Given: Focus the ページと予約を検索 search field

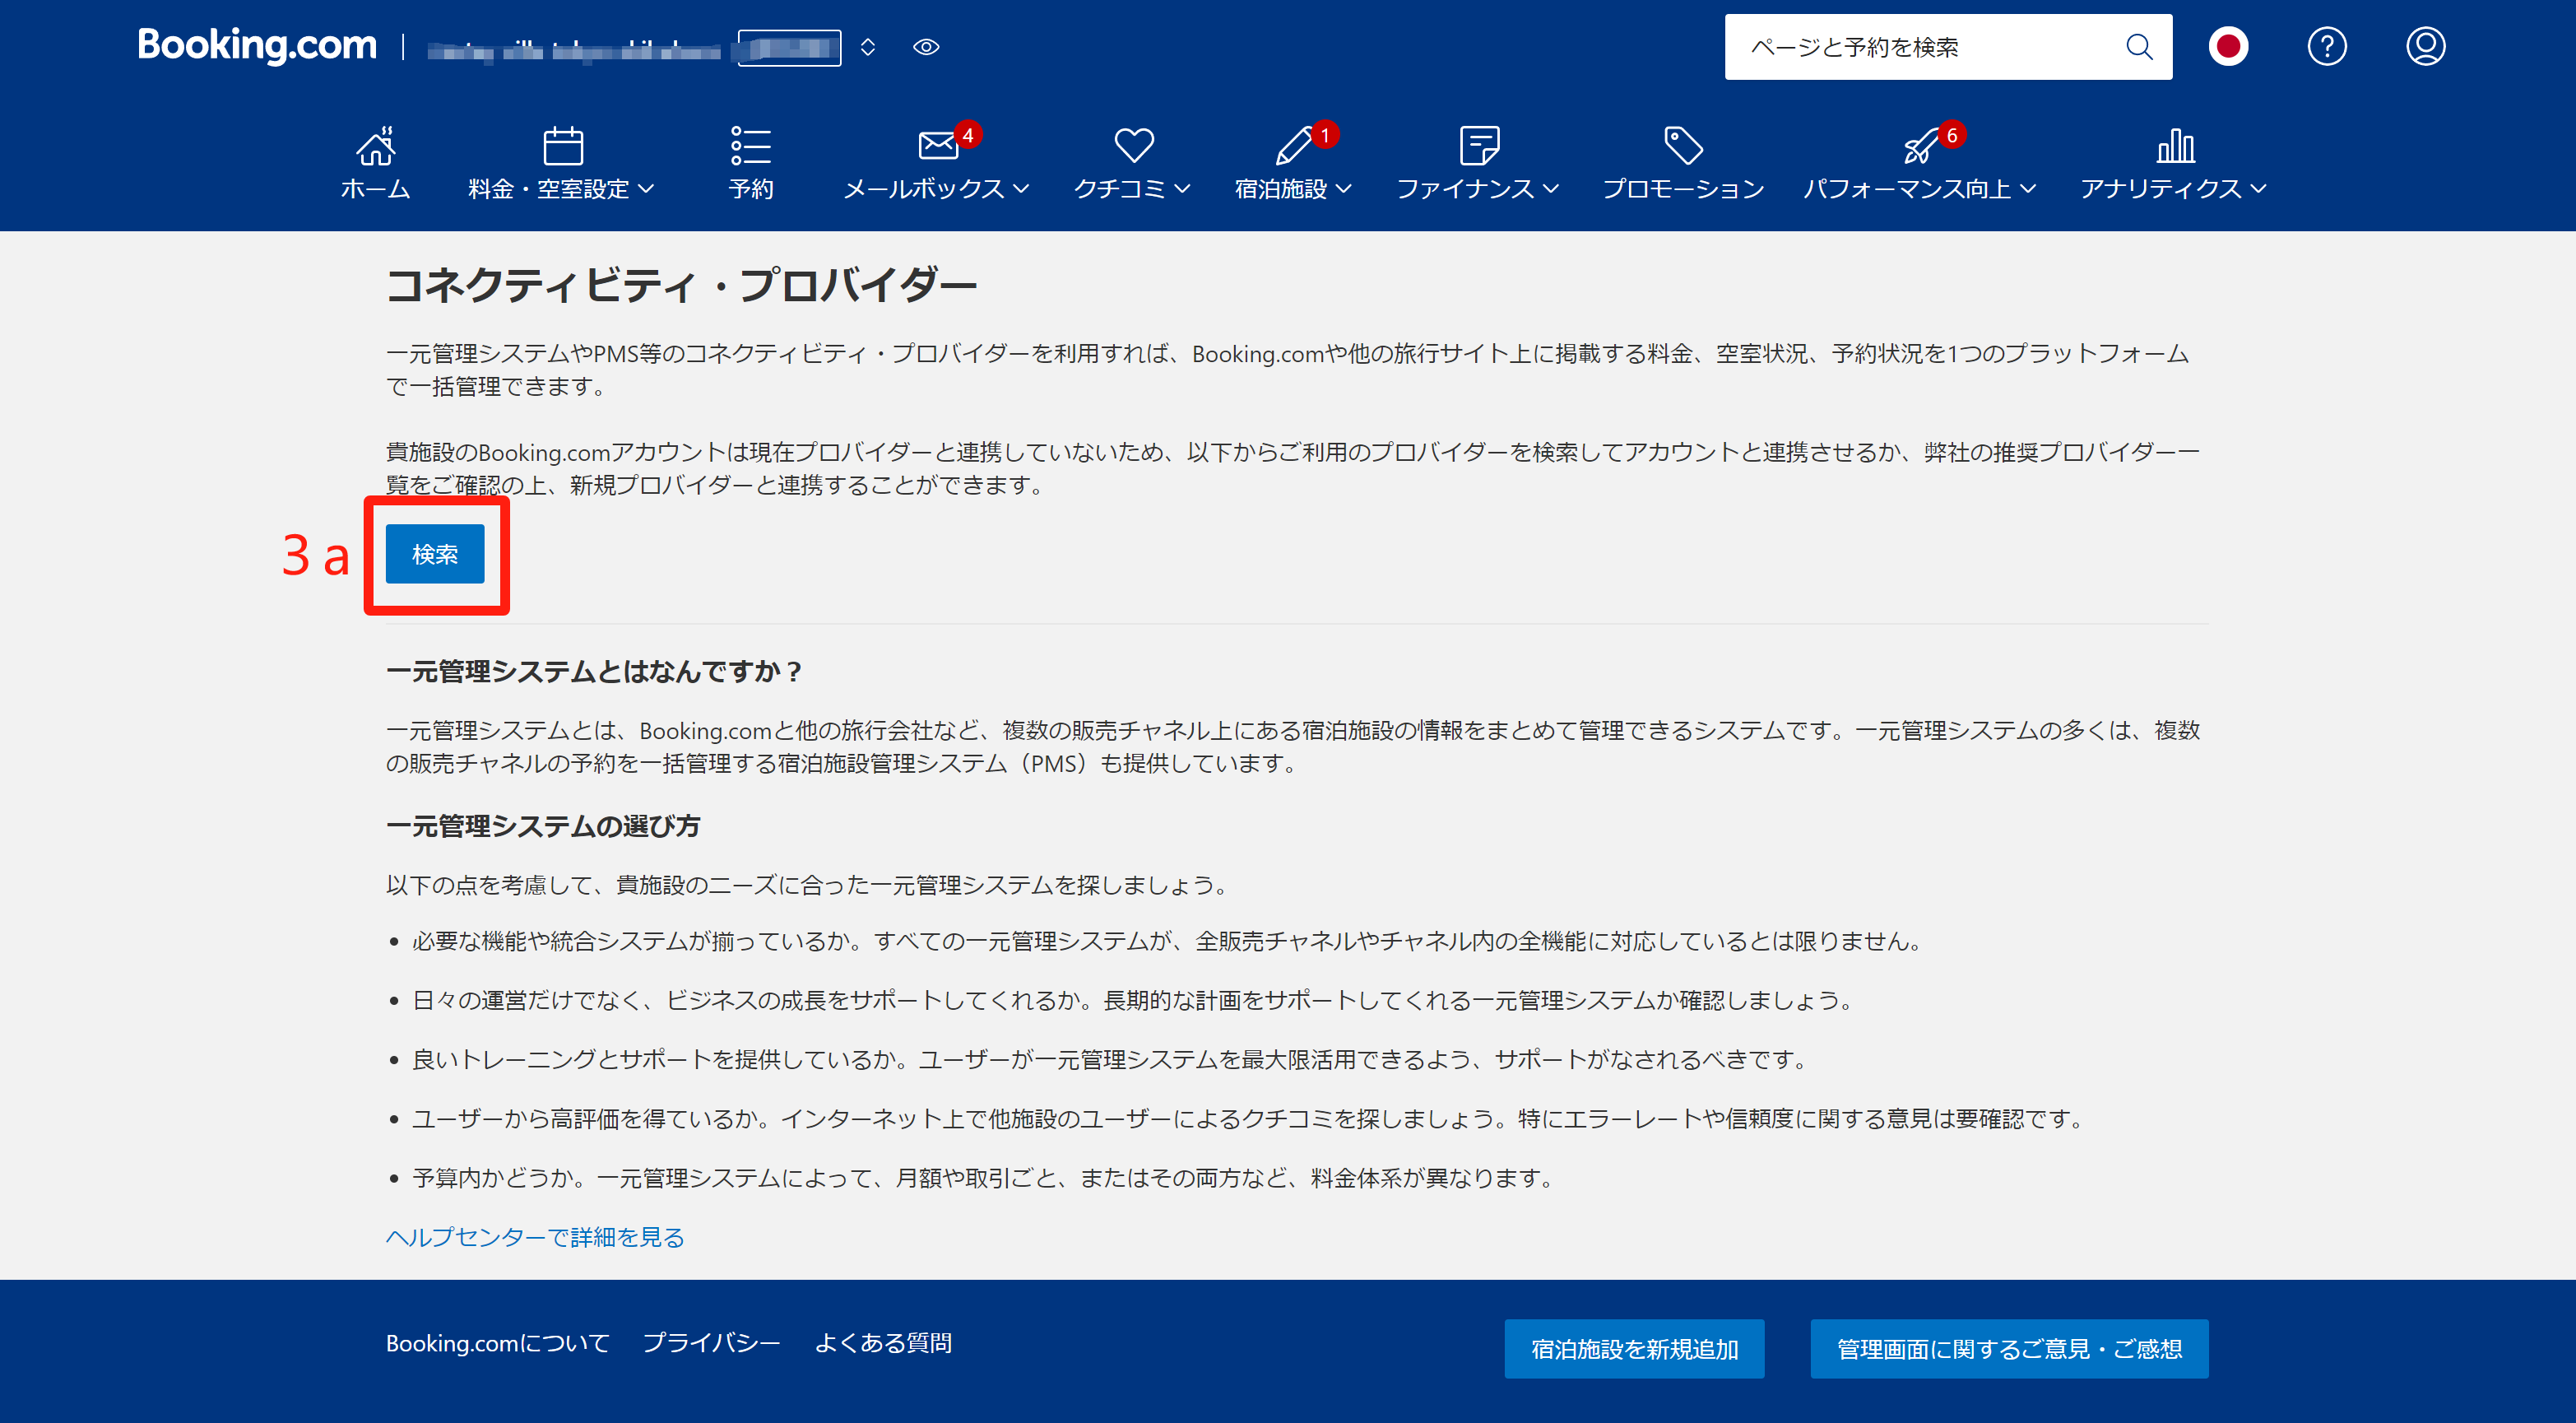Looking at the screenshot, I should (x=1947, y=47).
